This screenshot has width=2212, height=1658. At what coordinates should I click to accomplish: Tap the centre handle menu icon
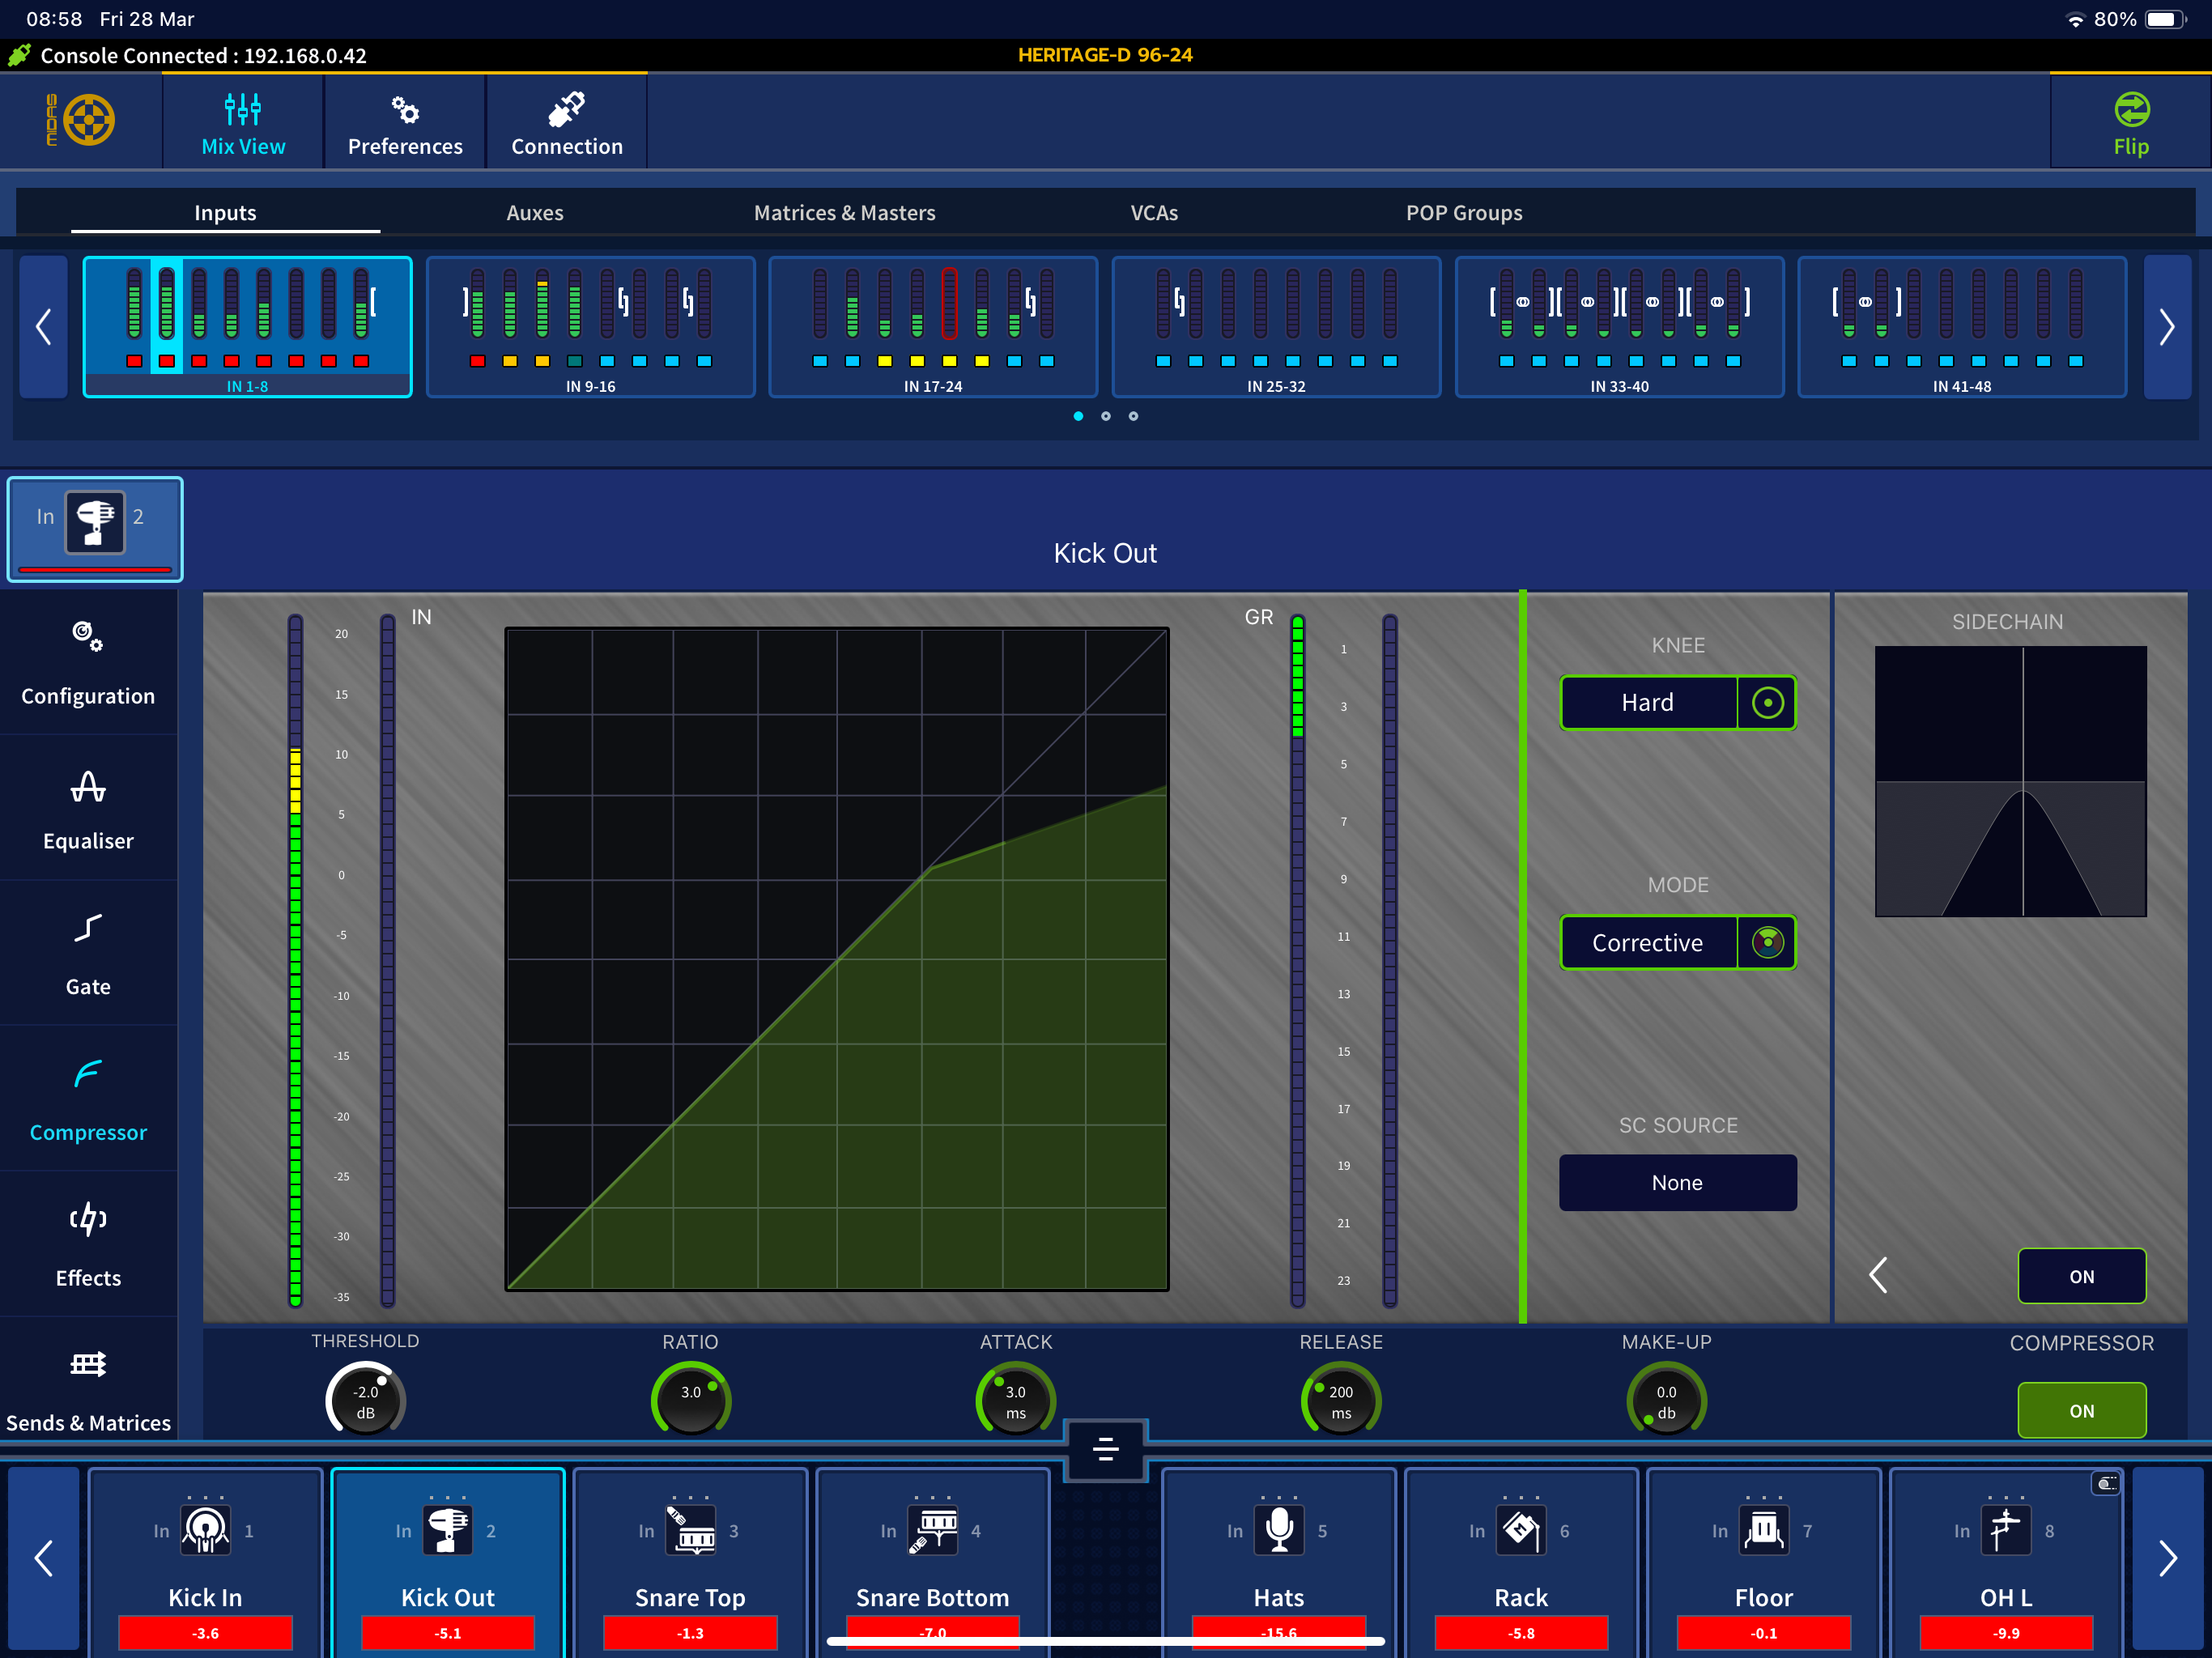[x=1105, y=1449]
